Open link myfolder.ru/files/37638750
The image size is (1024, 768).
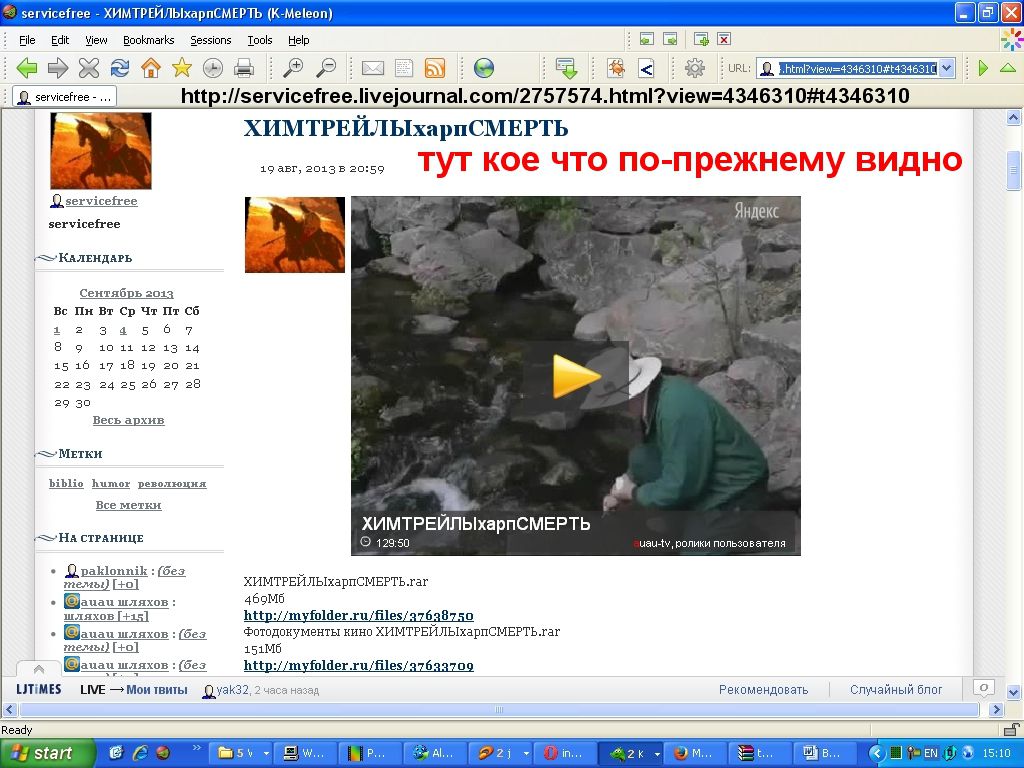pos(359,615)
